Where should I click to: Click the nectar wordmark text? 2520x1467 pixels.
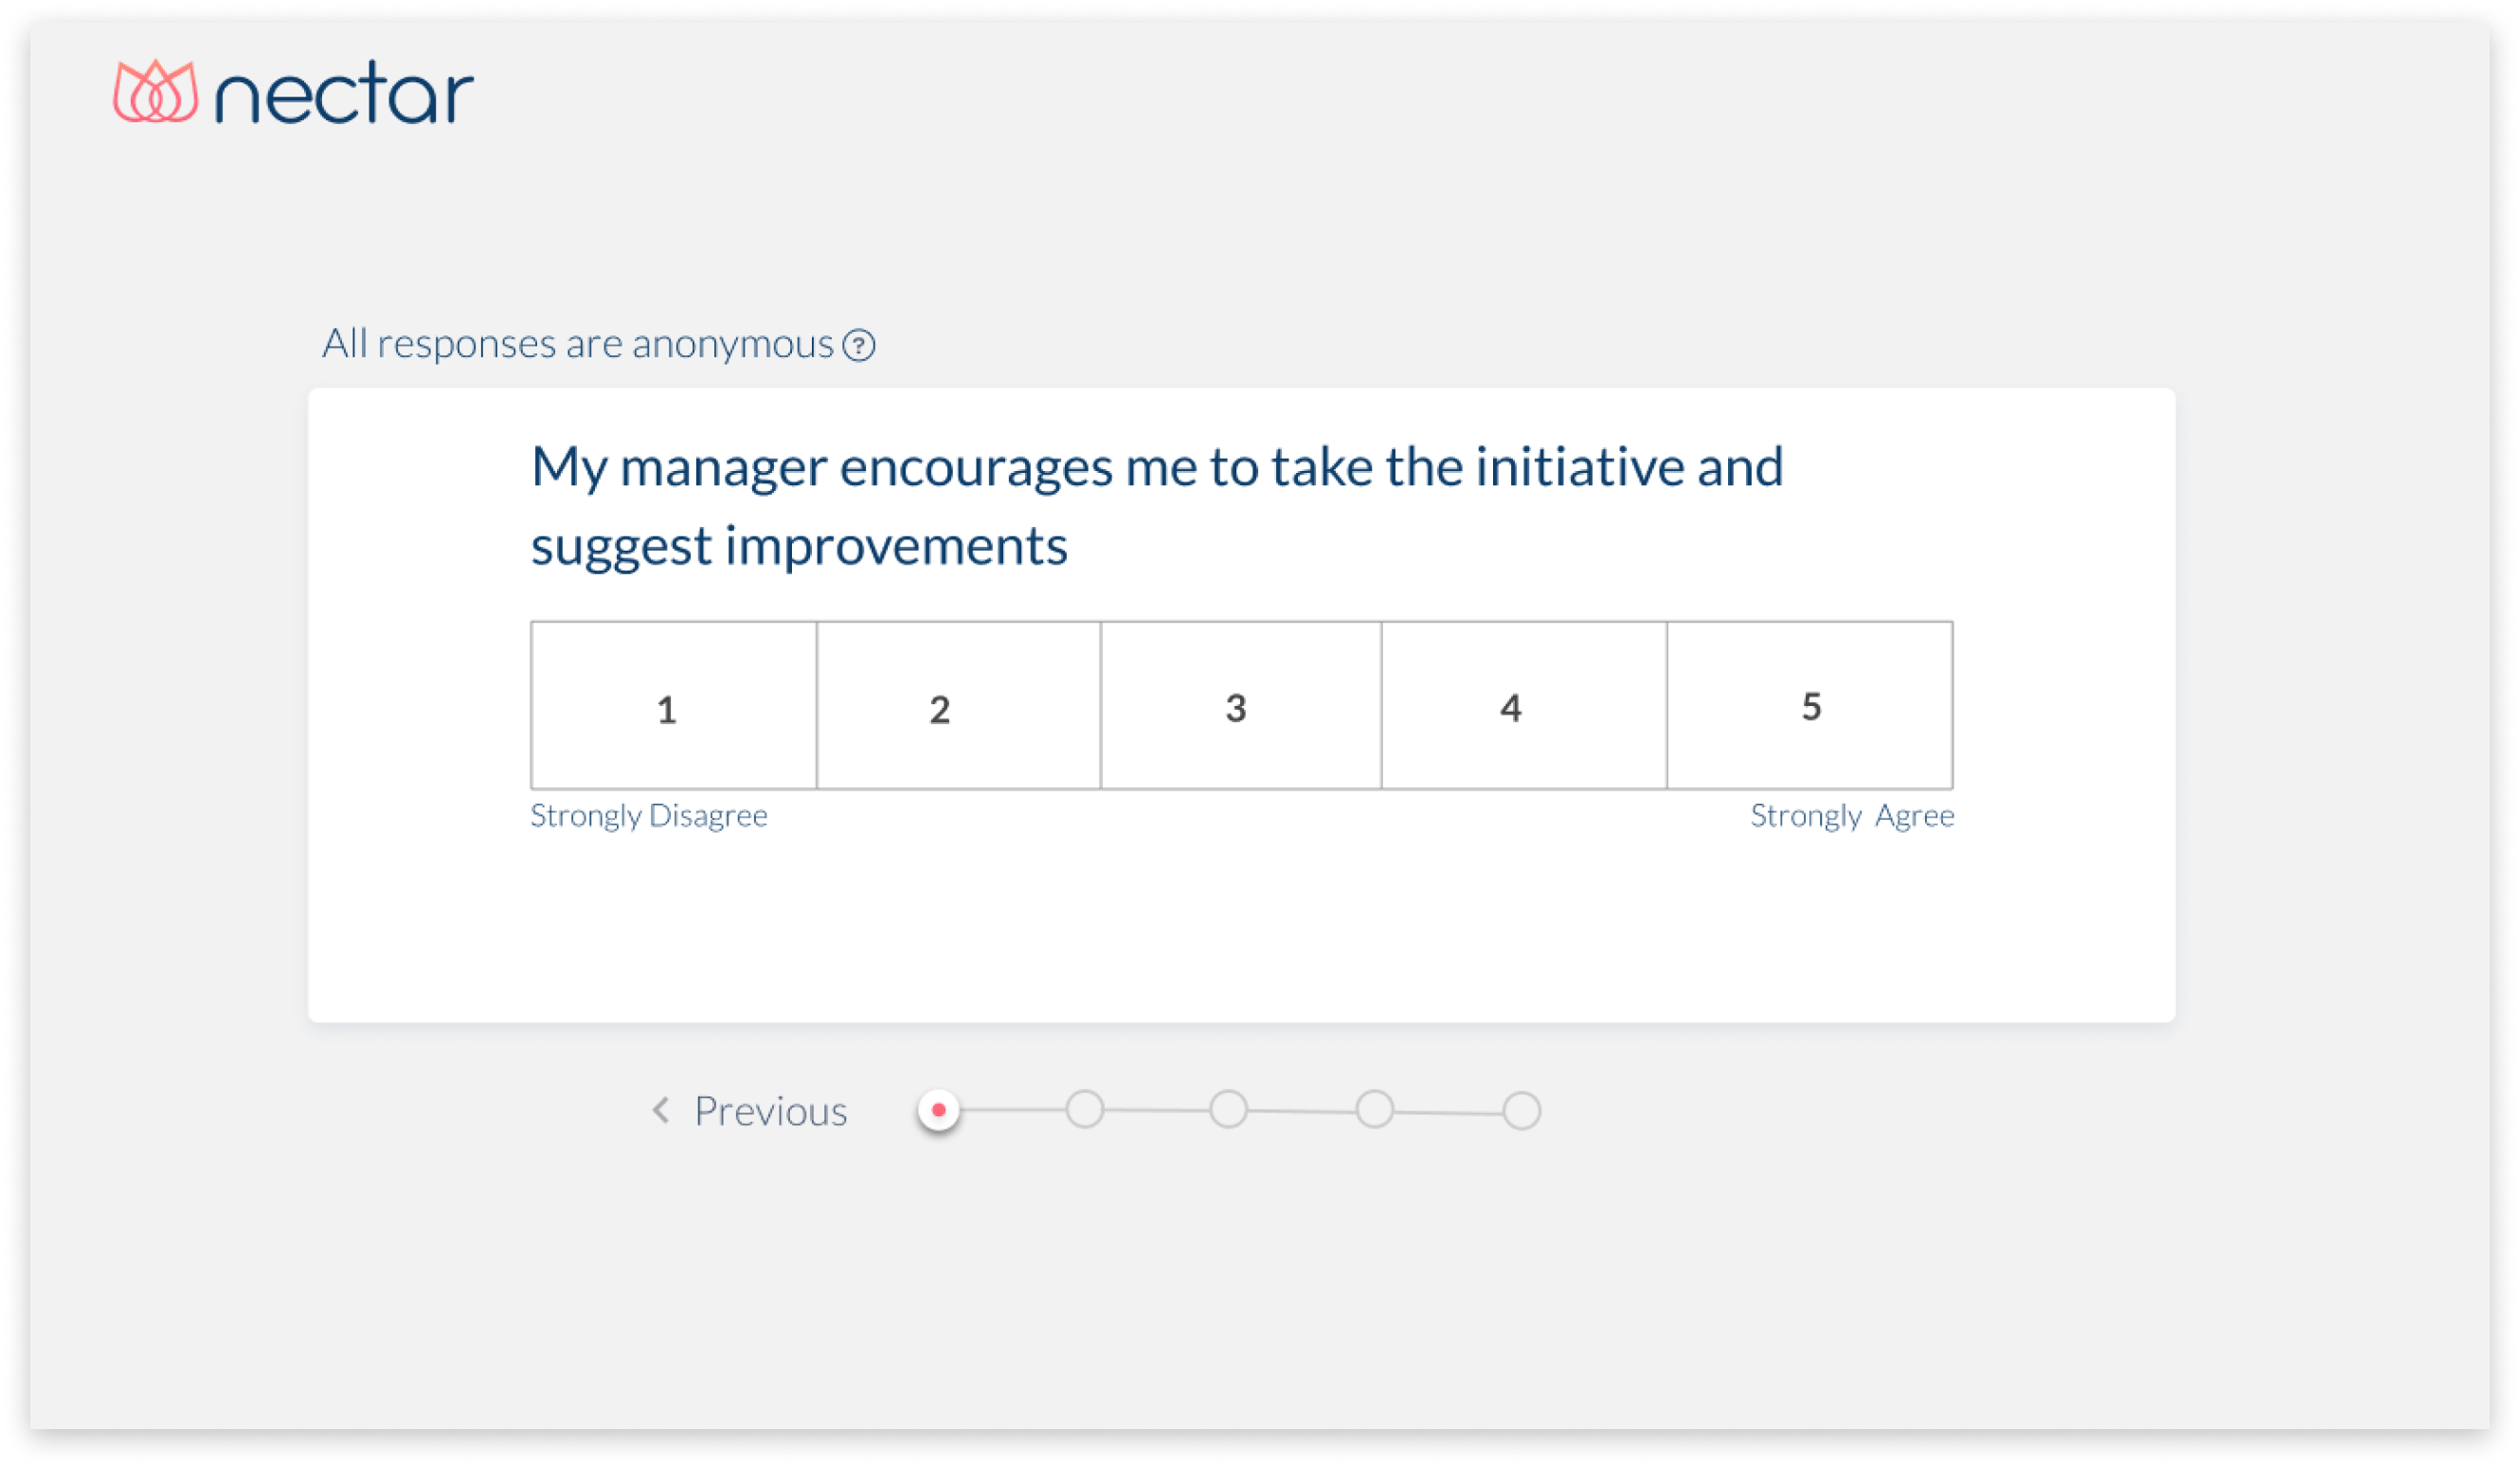click(344, 93)
